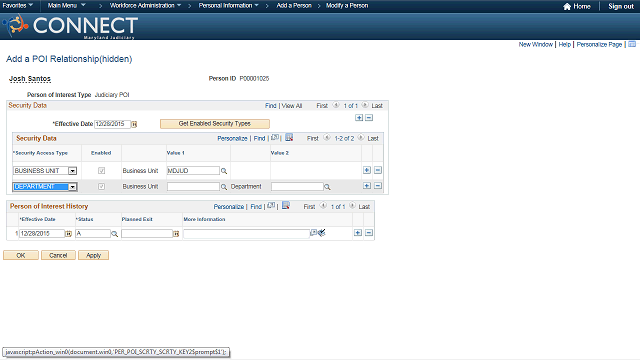Screen dimensions: 640x360
Task: Click Get Enabled Security Types button
Action: coord(215,124)
